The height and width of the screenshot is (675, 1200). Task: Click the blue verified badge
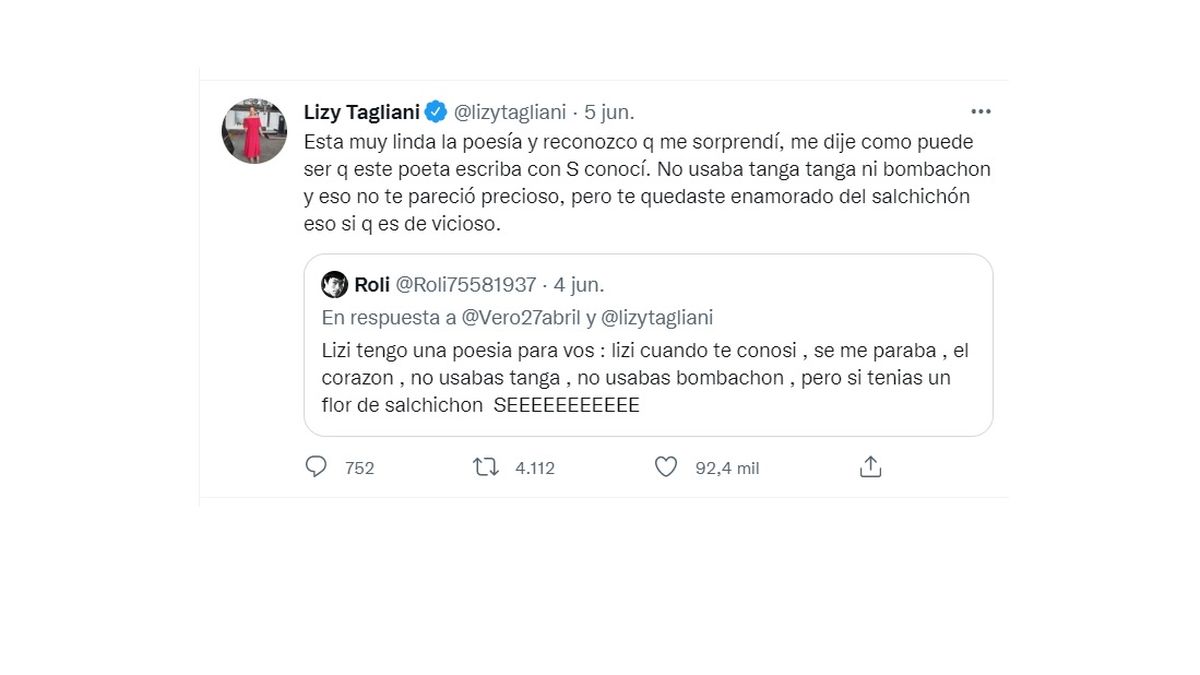[x=436, y=111]
